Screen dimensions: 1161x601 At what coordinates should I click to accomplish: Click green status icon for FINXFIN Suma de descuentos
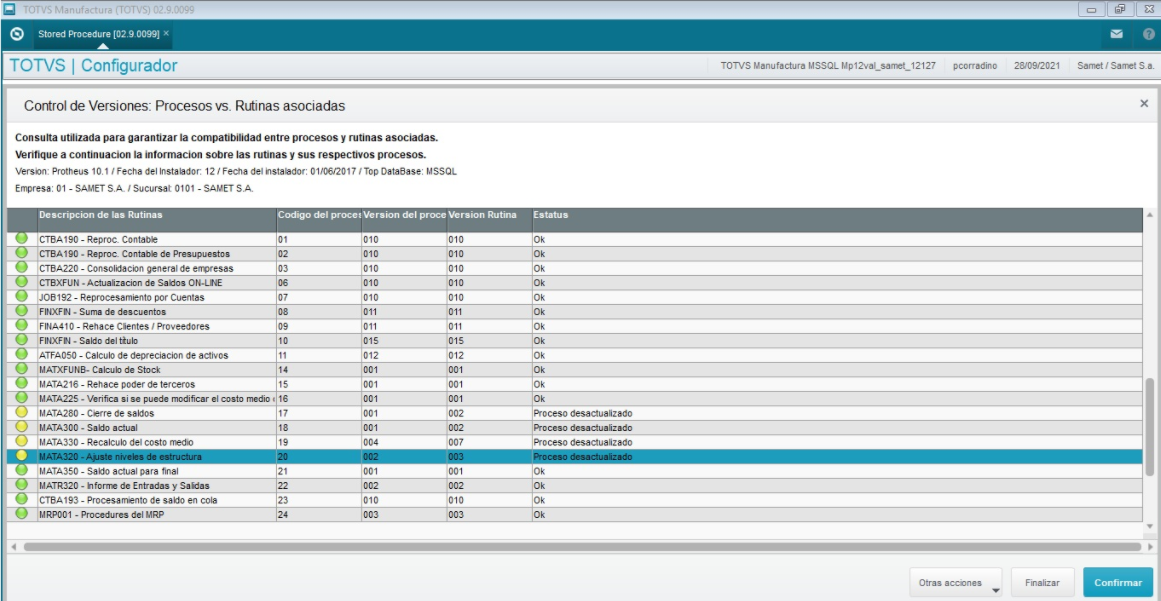(21, 311)
